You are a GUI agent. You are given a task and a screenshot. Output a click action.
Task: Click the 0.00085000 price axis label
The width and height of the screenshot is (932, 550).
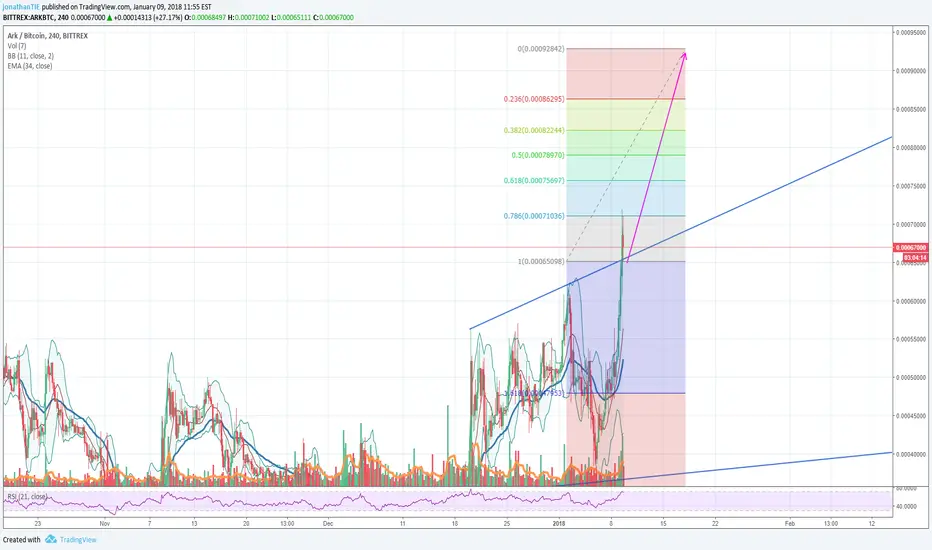(x=911, y=109)
